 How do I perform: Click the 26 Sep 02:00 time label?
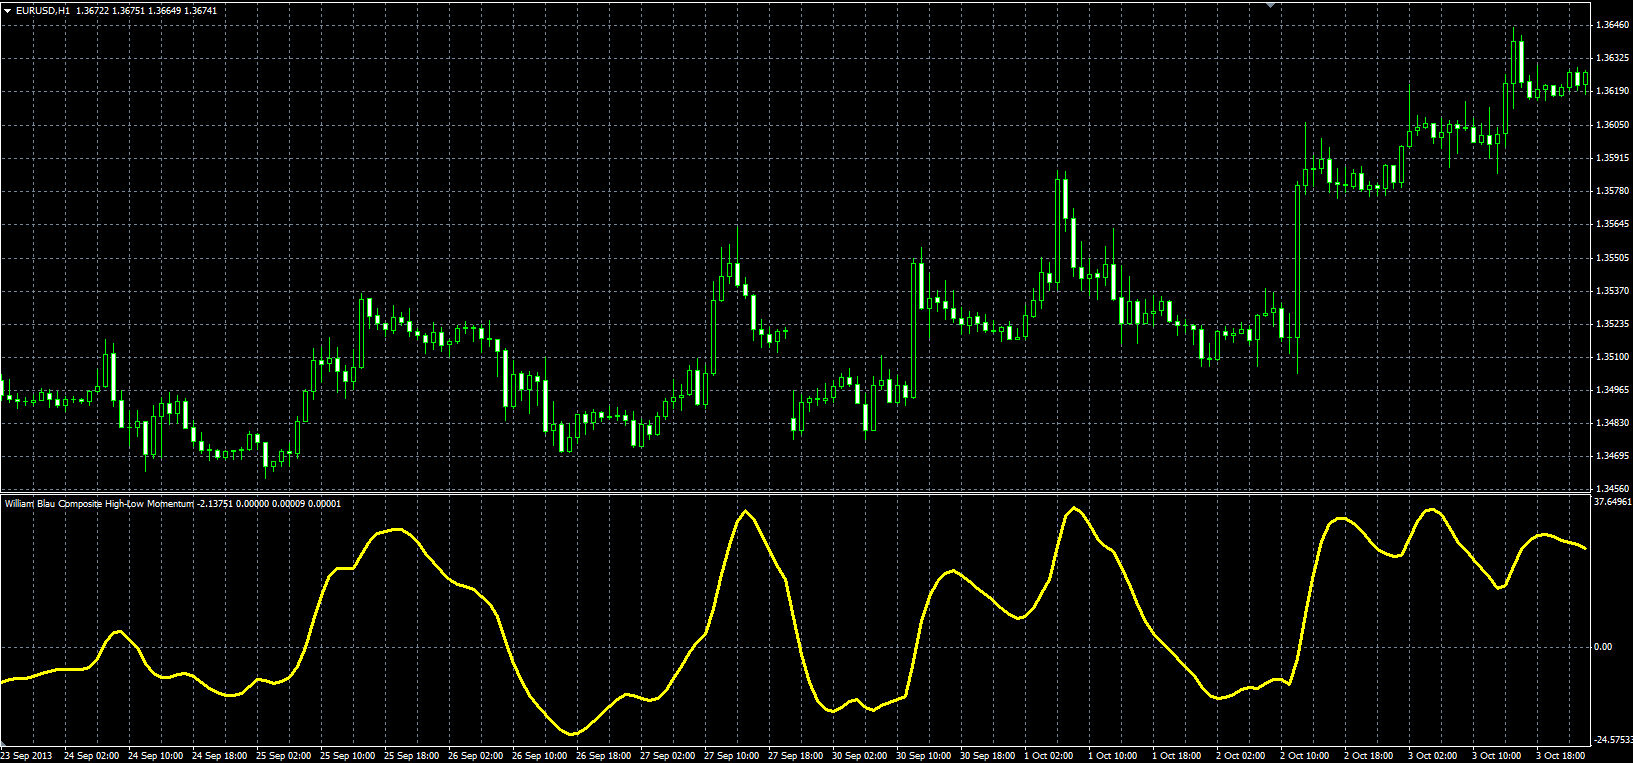(x=475, y=756)
